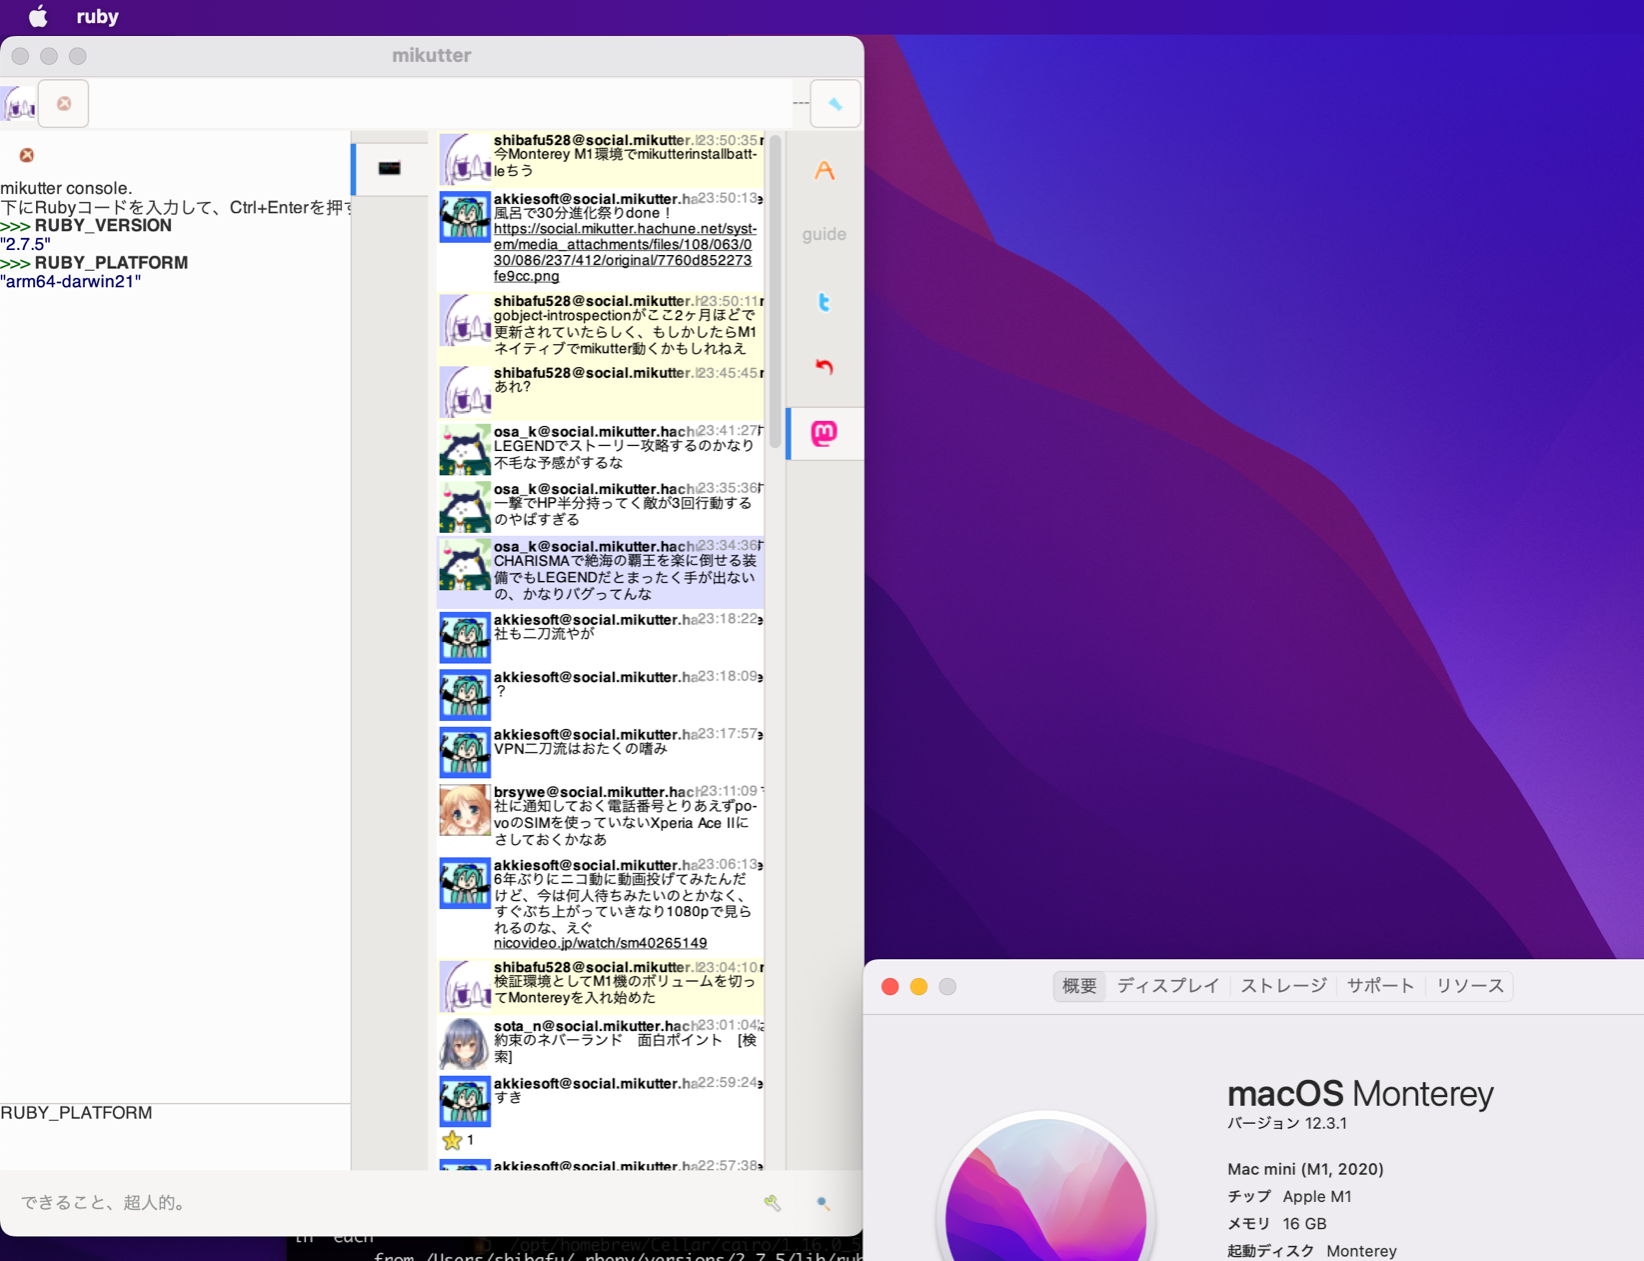Open the guide tab in the sidebar
The width and height of the screenshot is (1644, 1261).
point(824,234)
